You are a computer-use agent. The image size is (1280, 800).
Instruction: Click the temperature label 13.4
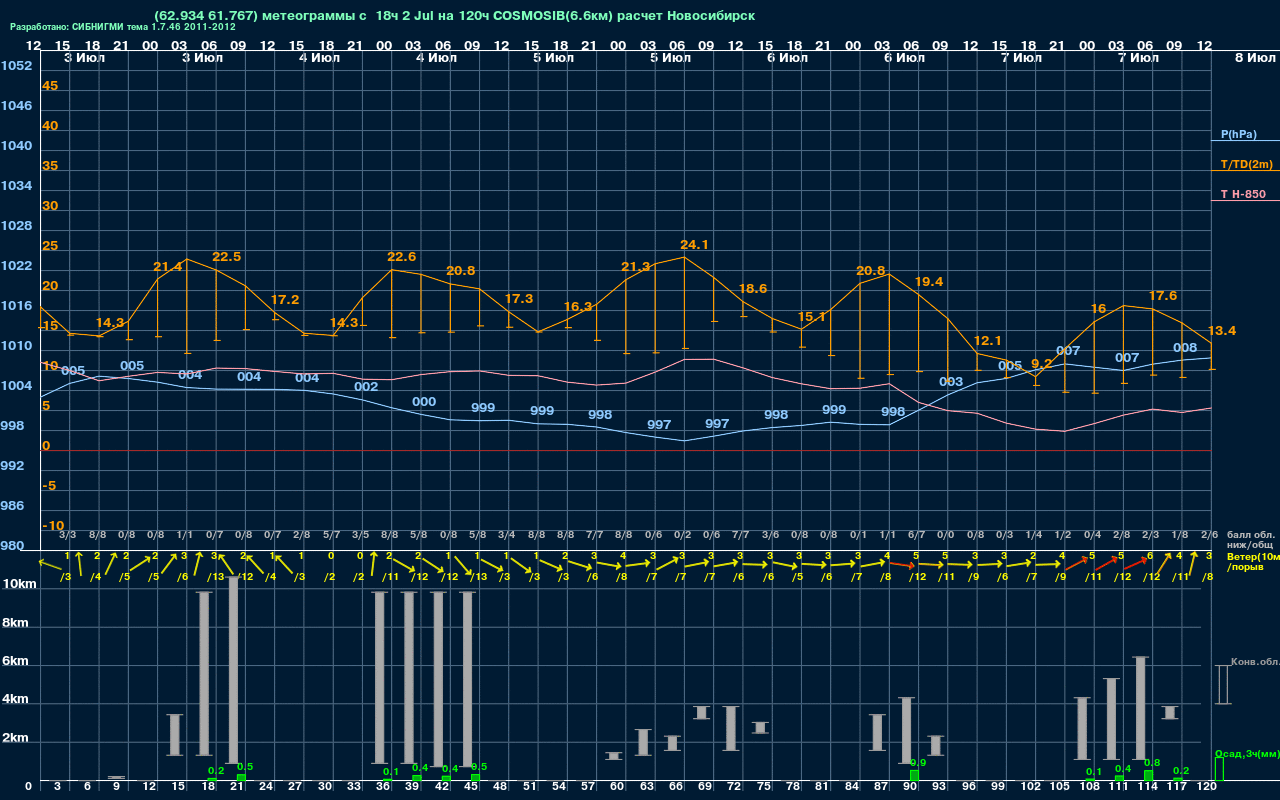click(1222, 331)
